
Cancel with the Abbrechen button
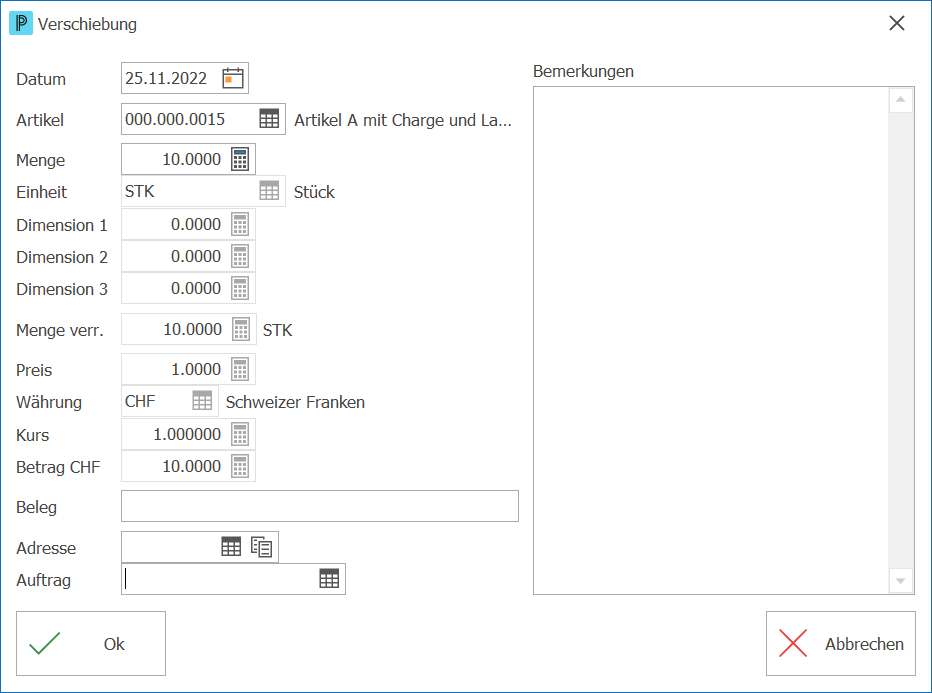pyautogui.click(x=841, y=644)
